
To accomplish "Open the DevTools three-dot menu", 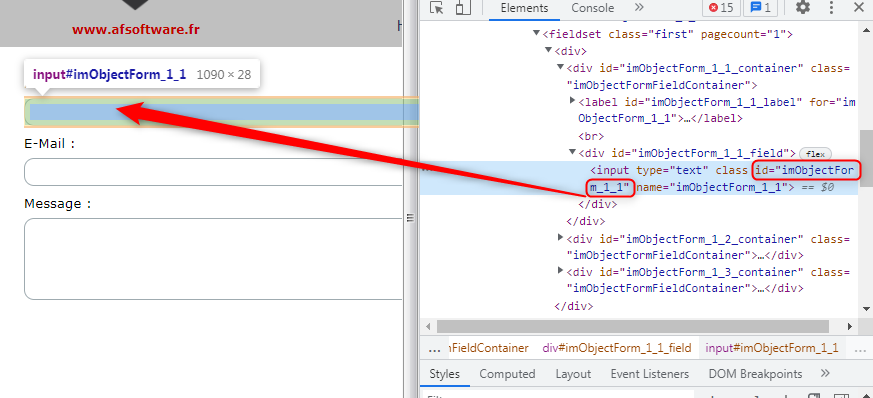I will 831,8.
